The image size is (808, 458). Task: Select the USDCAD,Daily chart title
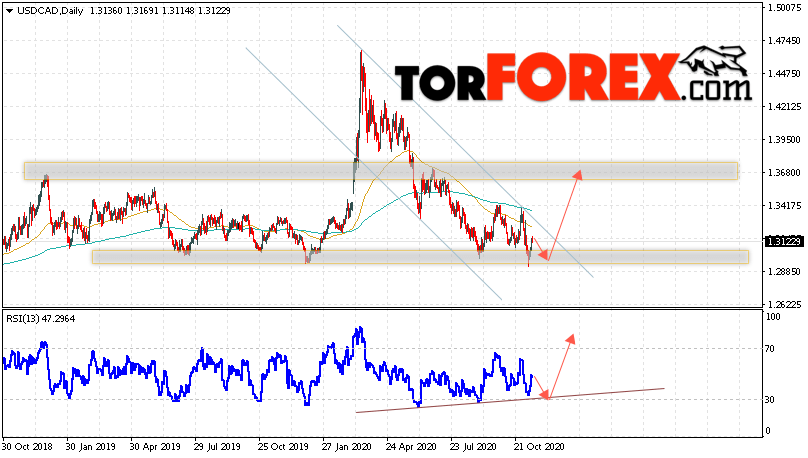50,11
